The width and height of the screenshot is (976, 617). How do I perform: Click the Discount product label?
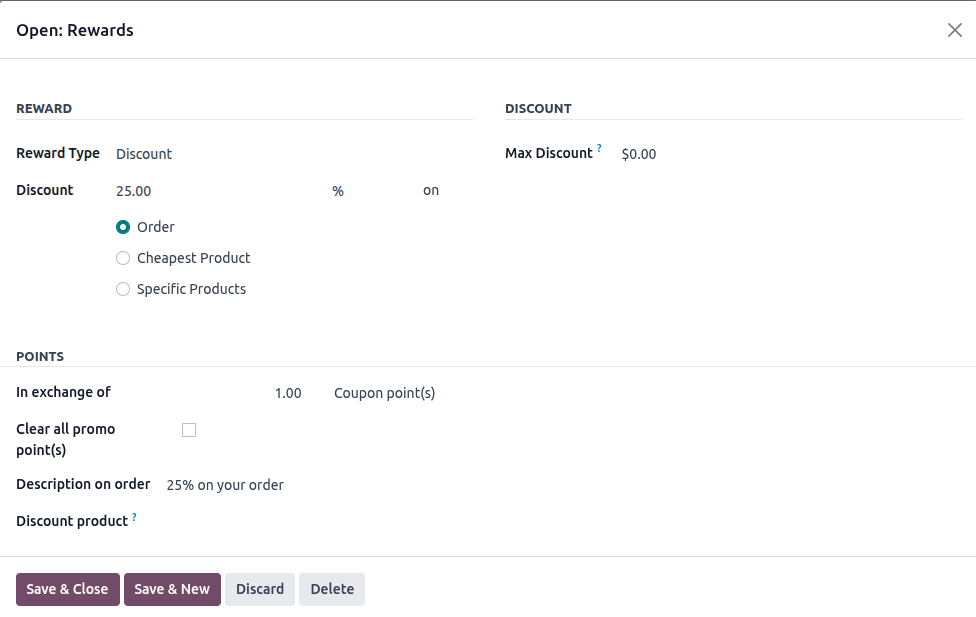pyautogui.click(x=72, y=521)
